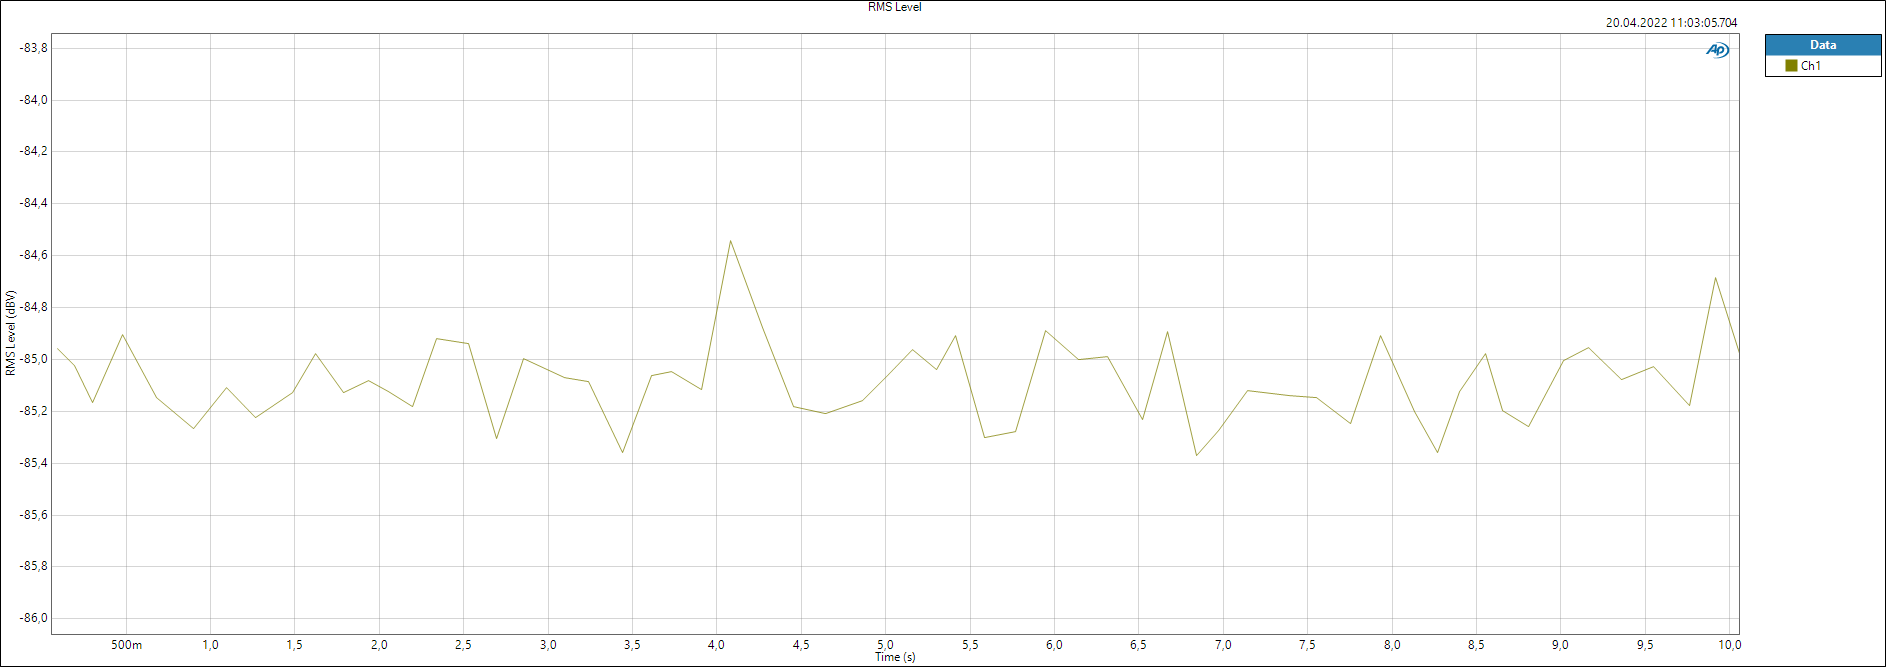
Task: Click the 8,0 x-axis tick label
Action: point(1392,645)
